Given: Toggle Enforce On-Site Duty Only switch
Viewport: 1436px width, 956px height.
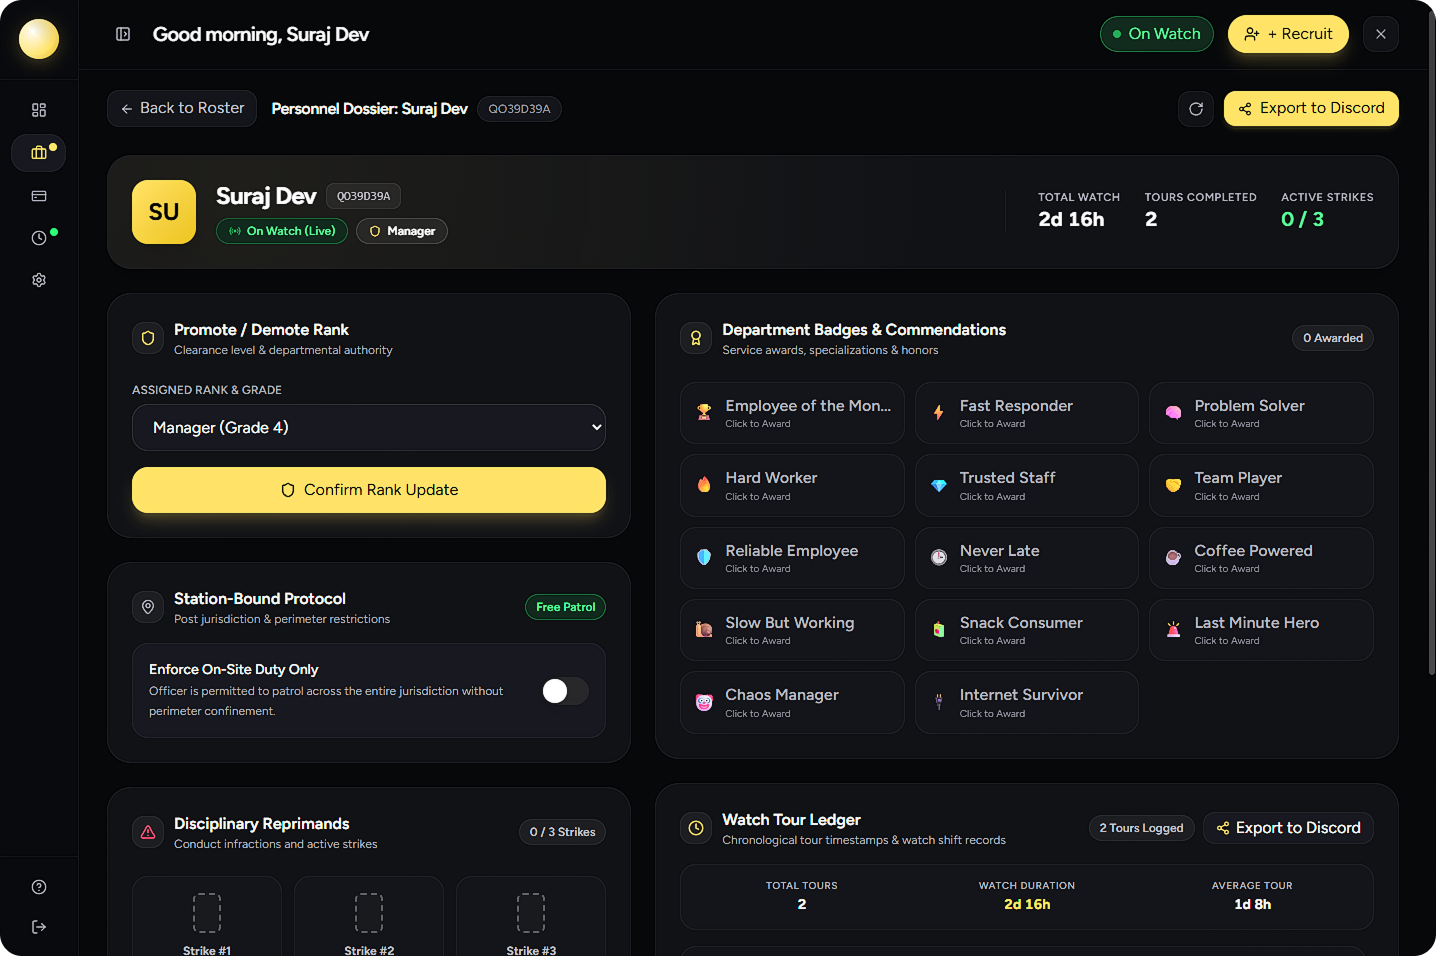Looking at the screenshot, I should 565,691.
